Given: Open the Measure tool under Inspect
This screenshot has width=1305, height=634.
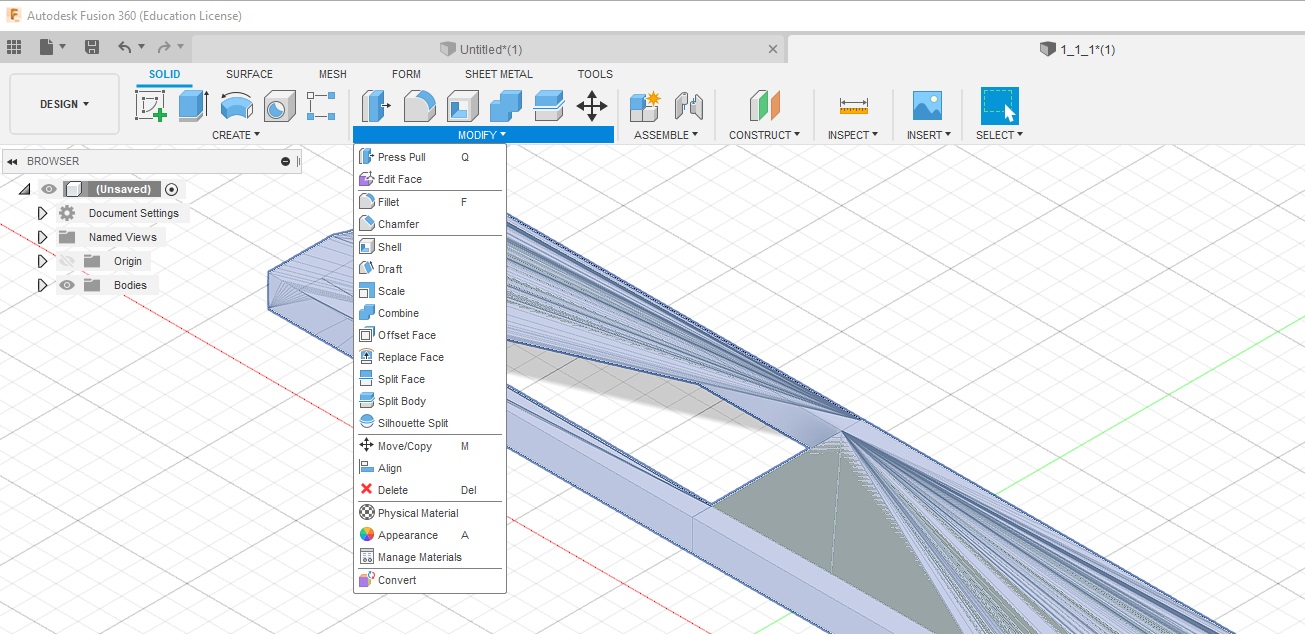Looking at the screenshot, I should (x=851, y=105).
